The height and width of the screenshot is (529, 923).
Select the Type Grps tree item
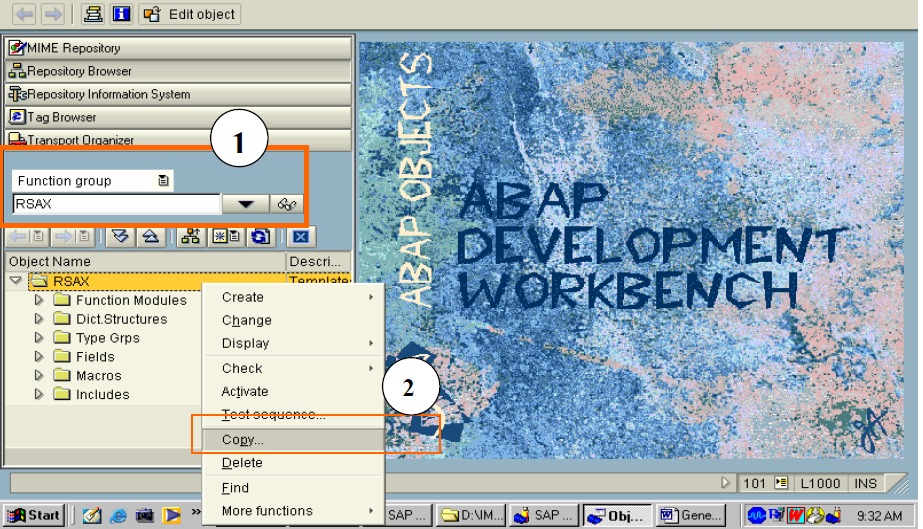pos(108,338)
